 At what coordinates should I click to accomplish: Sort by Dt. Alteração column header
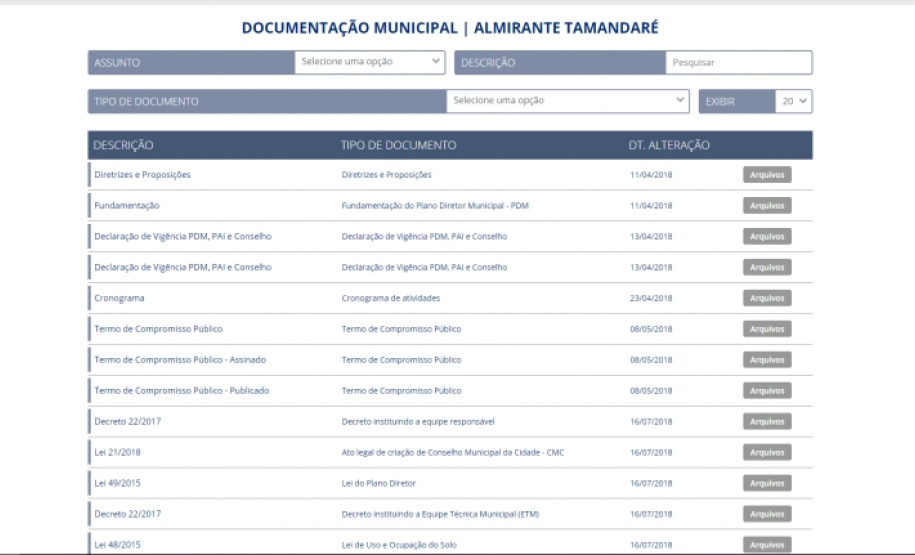[x=669, y=145]
